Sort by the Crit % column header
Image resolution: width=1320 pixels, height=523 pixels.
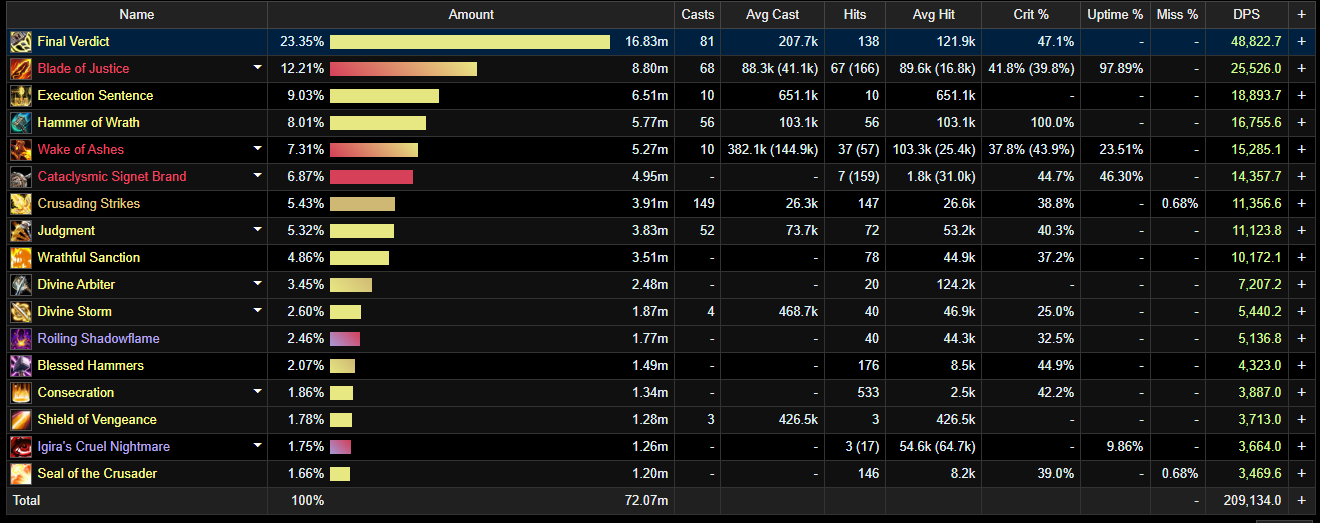[x=1031, y=15]
